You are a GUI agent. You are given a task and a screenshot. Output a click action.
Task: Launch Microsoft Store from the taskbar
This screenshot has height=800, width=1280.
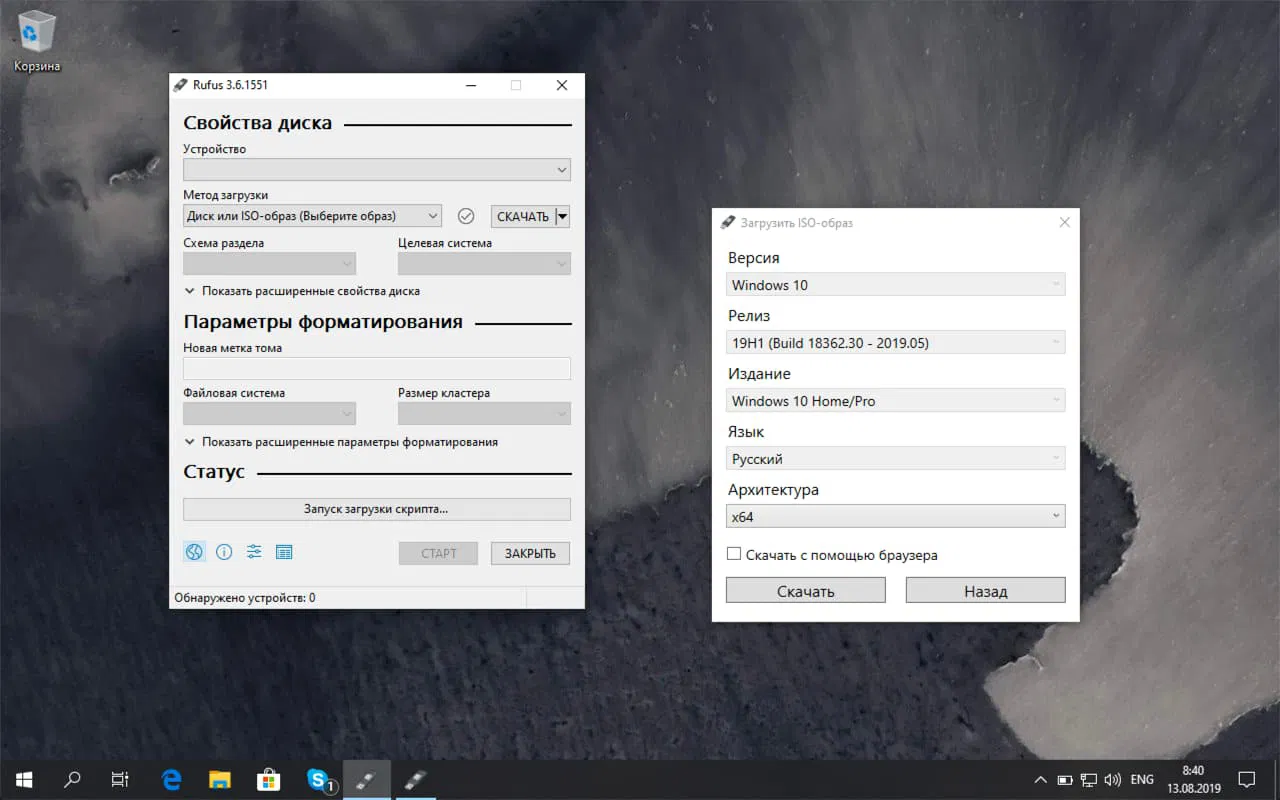click(268, 779)
